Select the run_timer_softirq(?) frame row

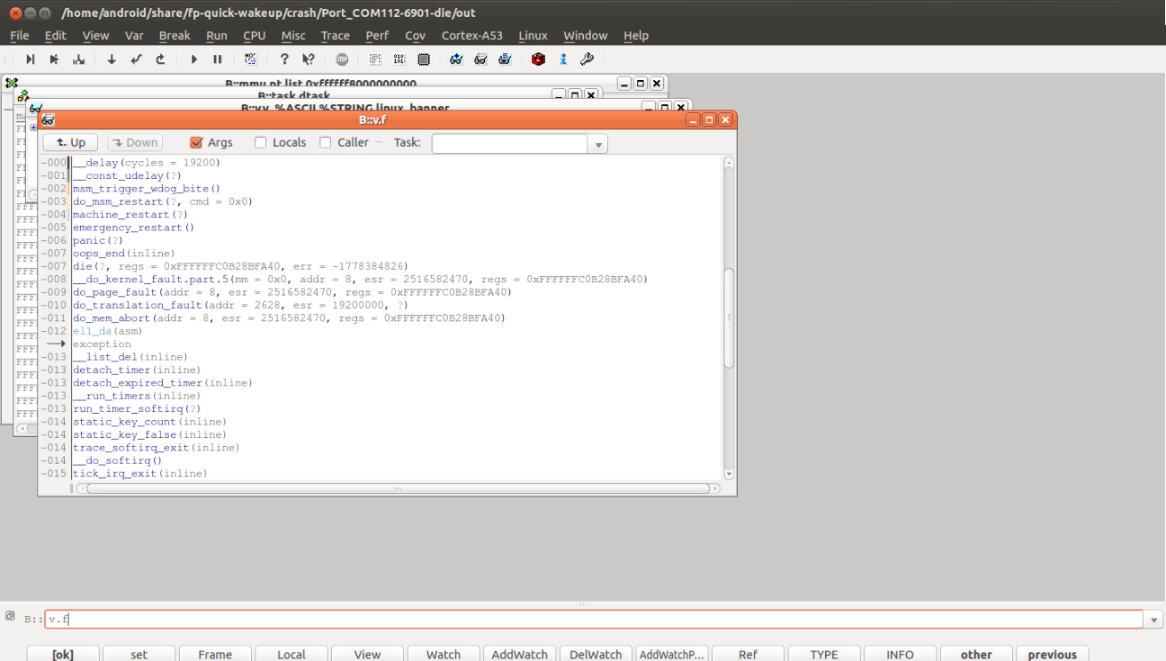[136, 408]
